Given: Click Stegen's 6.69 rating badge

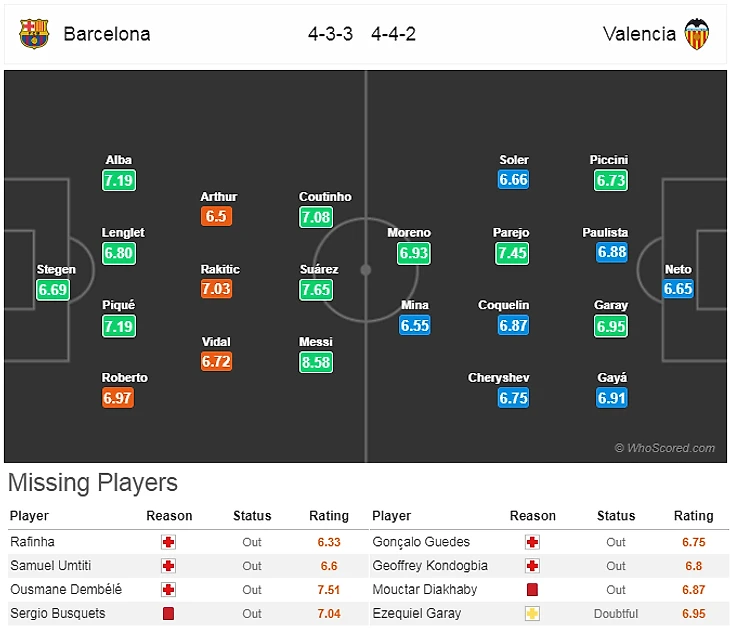Looking at the screenshot, I should (x=53, y=290).
